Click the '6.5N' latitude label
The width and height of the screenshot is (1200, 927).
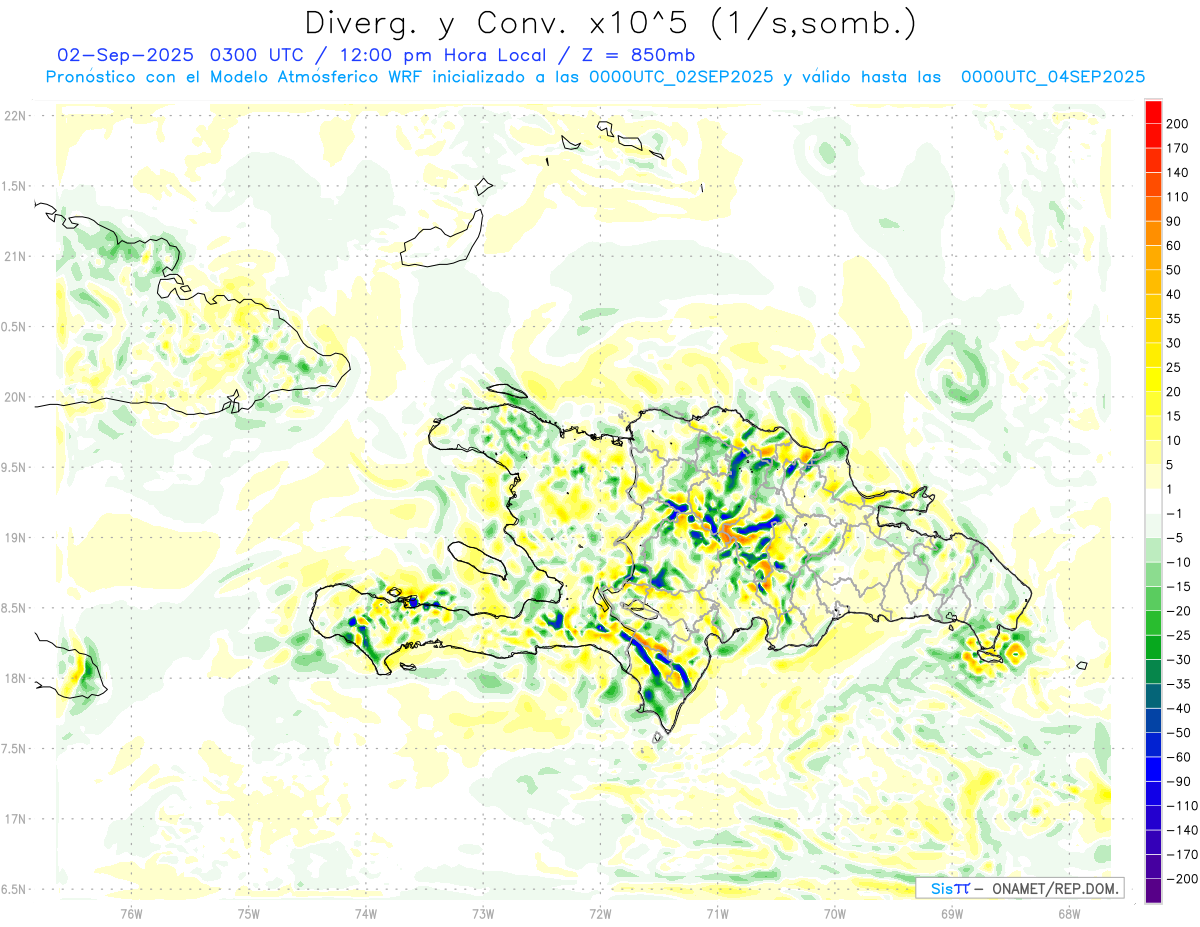coord(14,889)
